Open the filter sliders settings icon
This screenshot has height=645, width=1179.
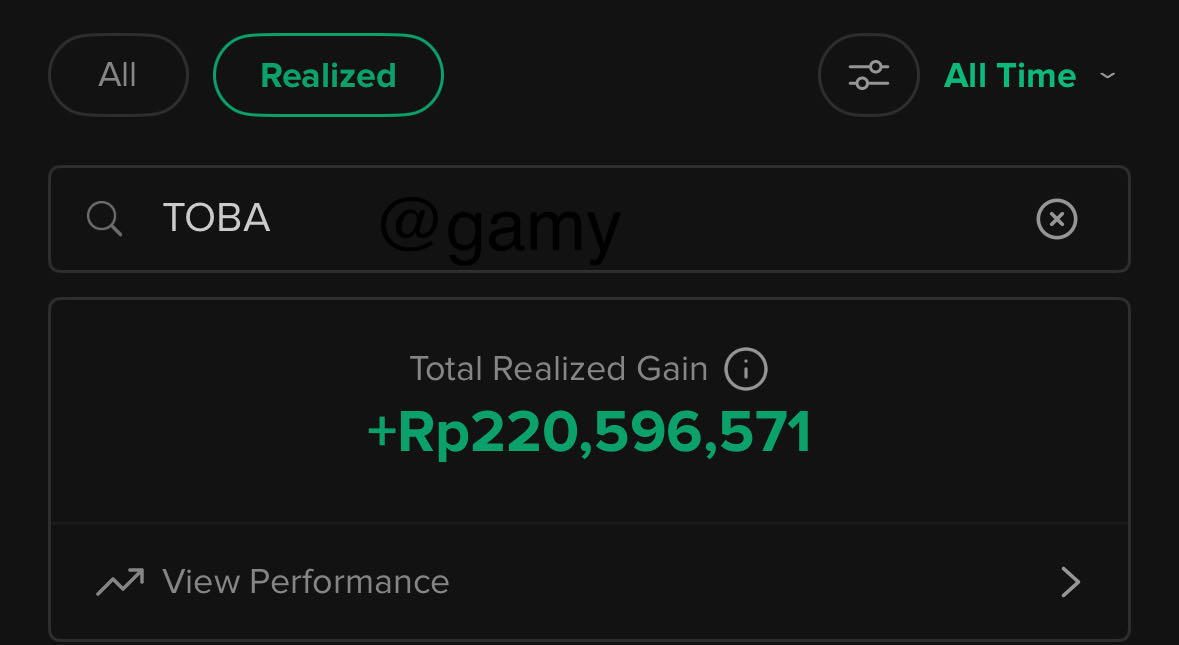pyautogui.click(x=868, y=76)
